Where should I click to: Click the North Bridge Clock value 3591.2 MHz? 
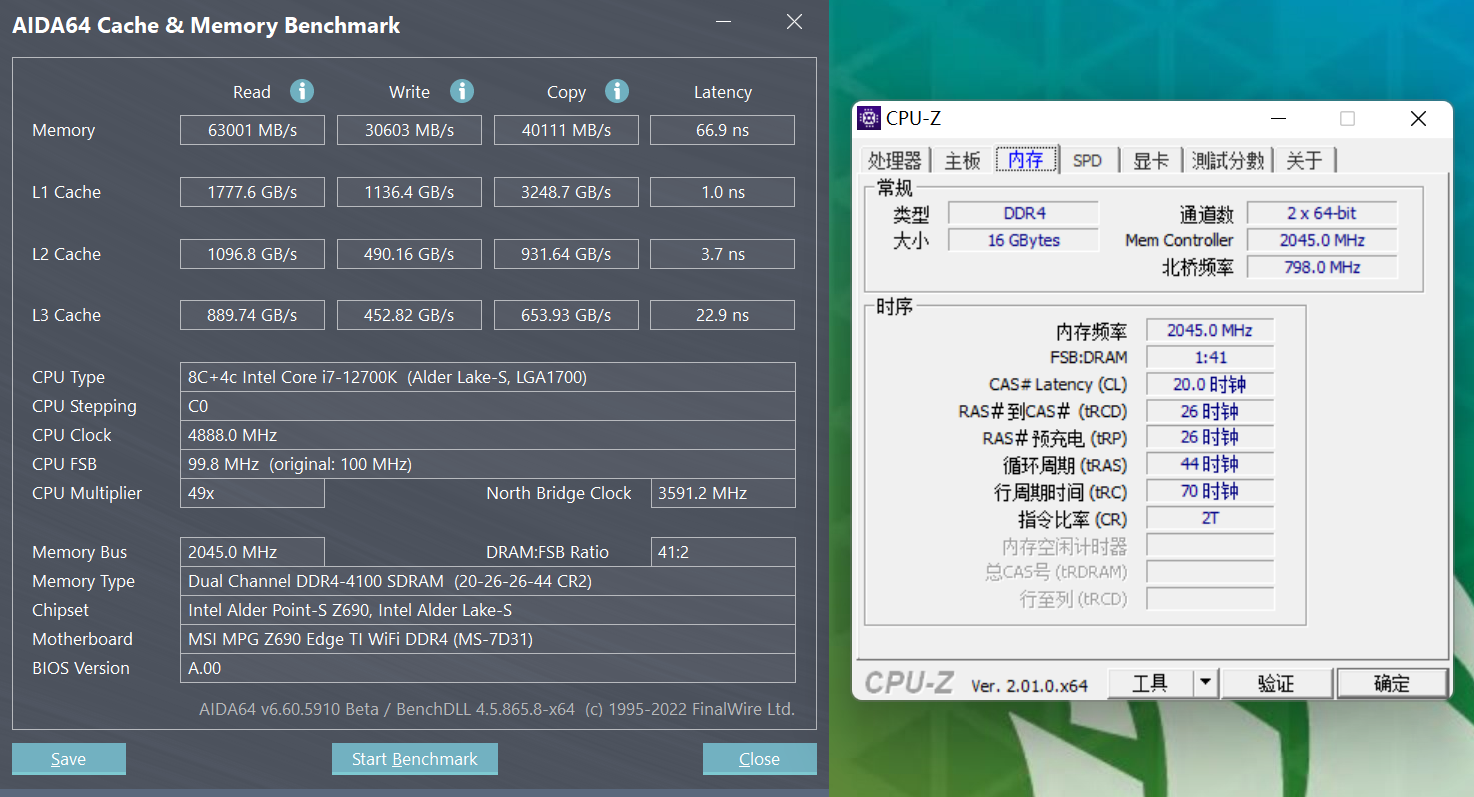[x=723, y=493]
